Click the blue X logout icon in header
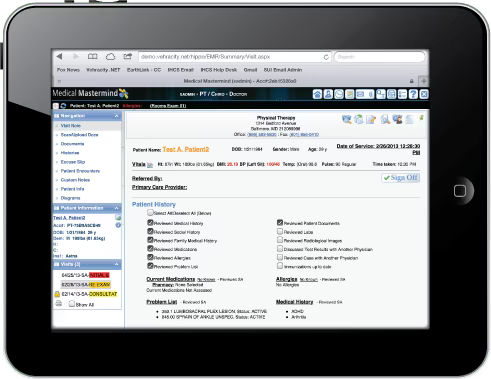The height and width of the screenshot is (379, 491). 424,94
